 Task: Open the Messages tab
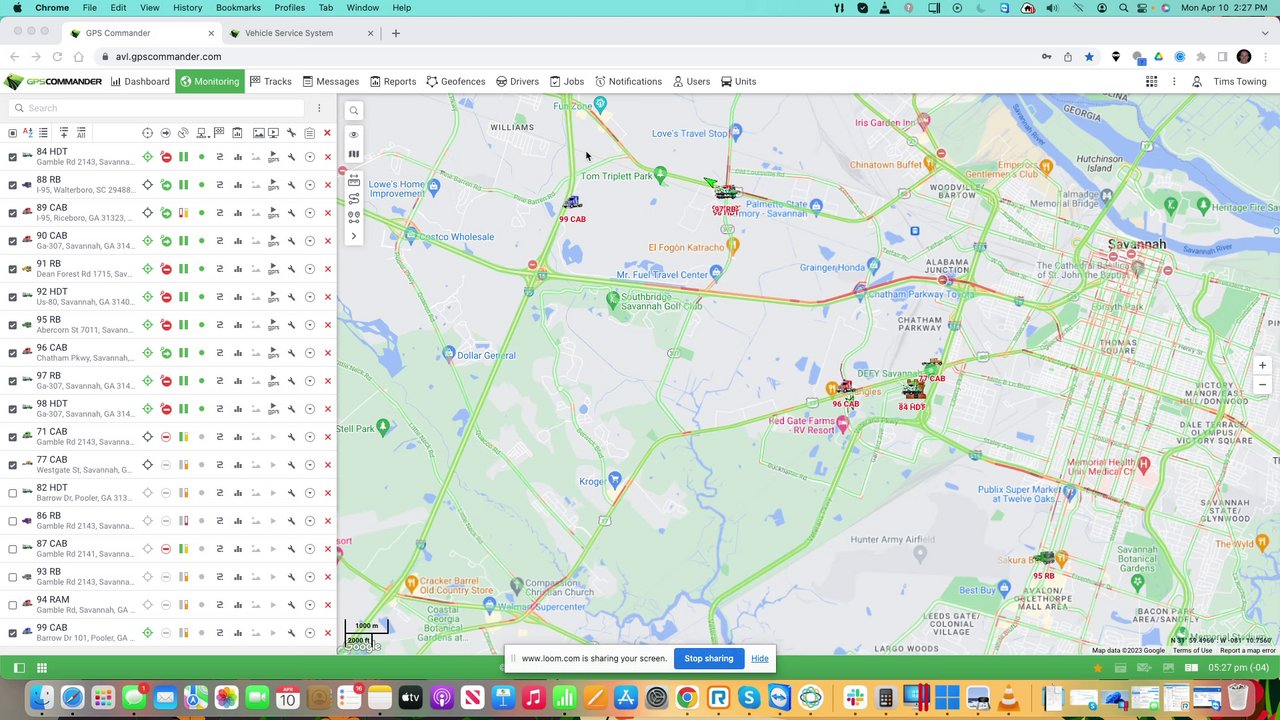pos(330,82)
